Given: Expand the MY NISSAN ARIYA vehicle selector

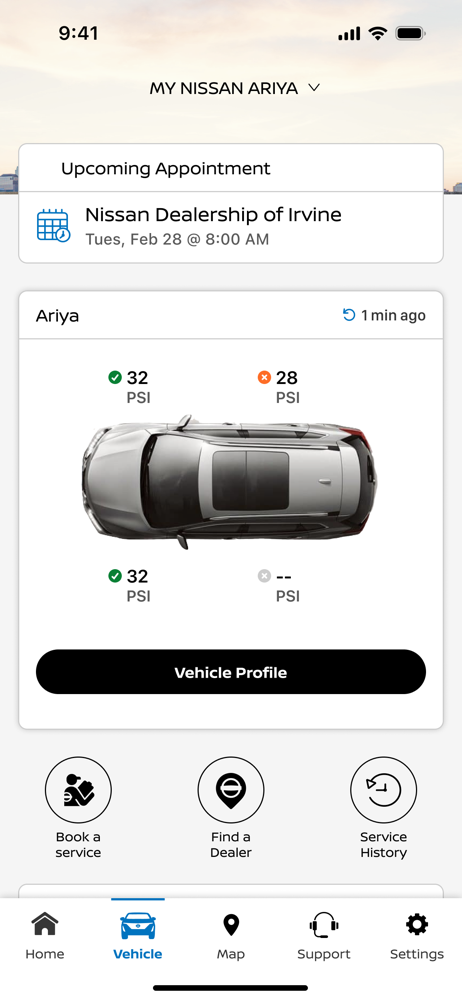Looking at the screenshot, I should 234,89.
